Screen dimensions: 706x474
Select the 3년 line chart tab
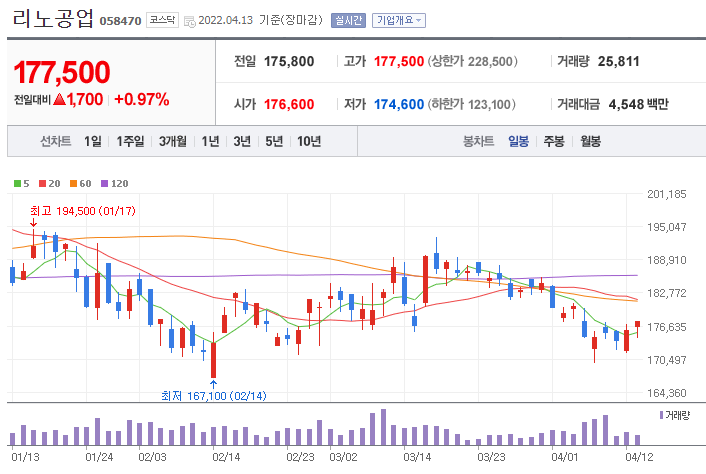pos(242,141)
